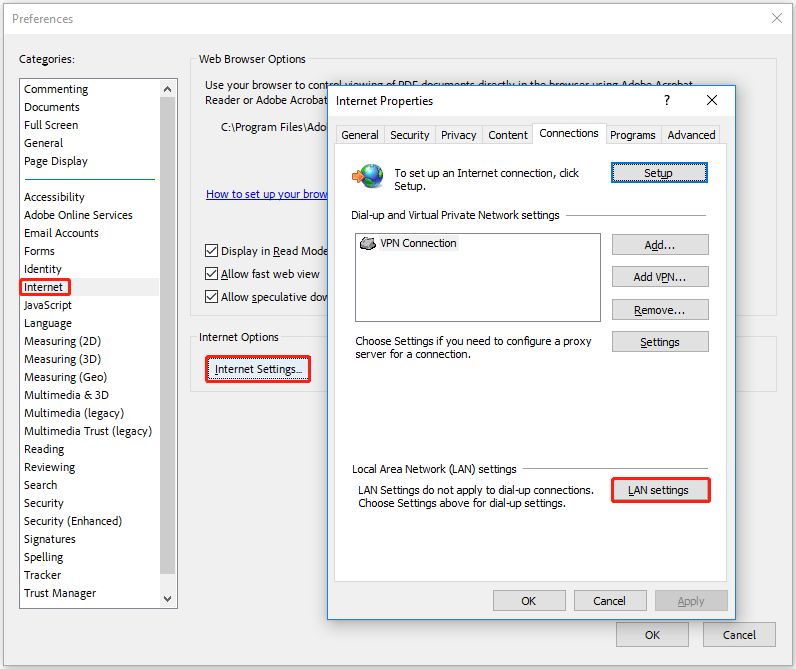Toggle Allow speculative downloading checkbox
The image size is (796, 669).
point(211,296)
